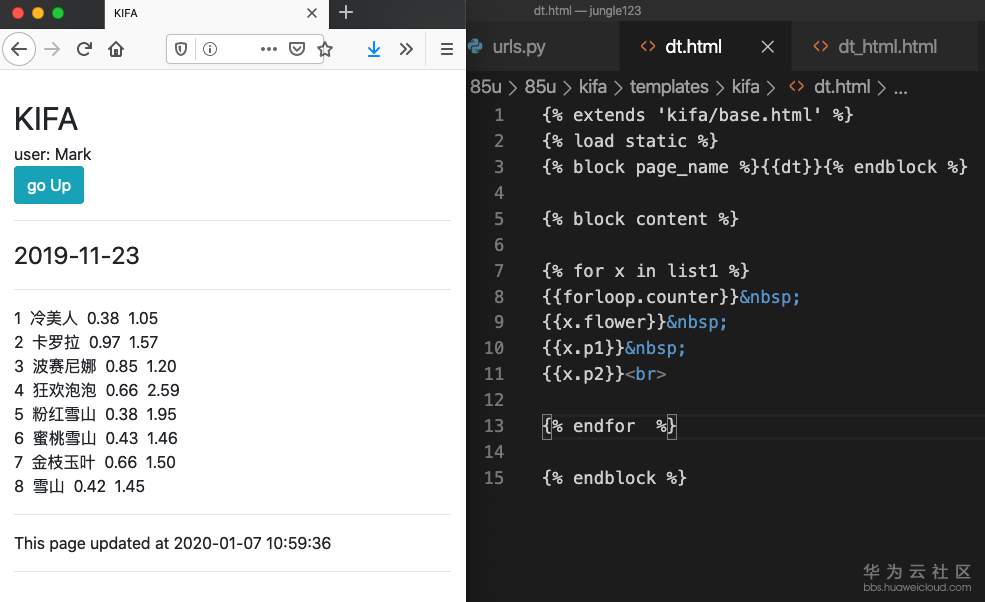Viewport: 985px width, 602px height.
Task: Click '{% endblock %}' on line 15
Action: pyautogui.click(x=614, y=478)
